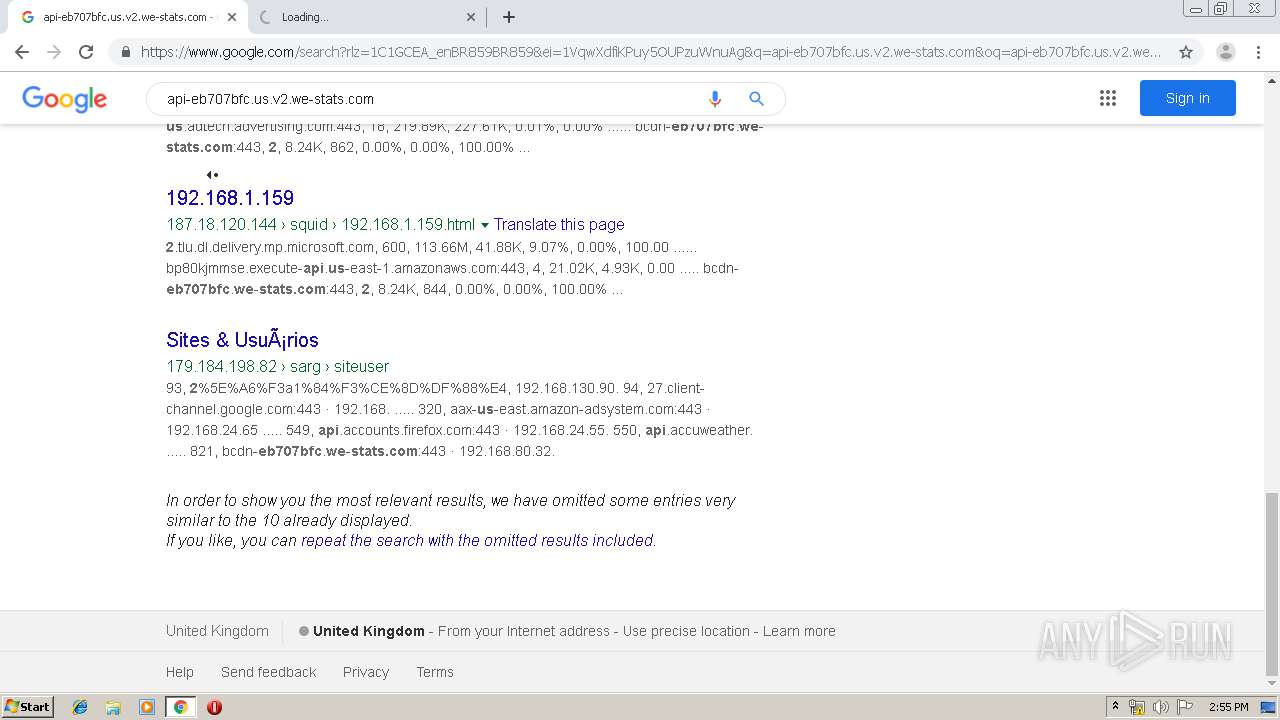Click the 179.184.198.82 › sarg › siteuser text

pos(277,367)
